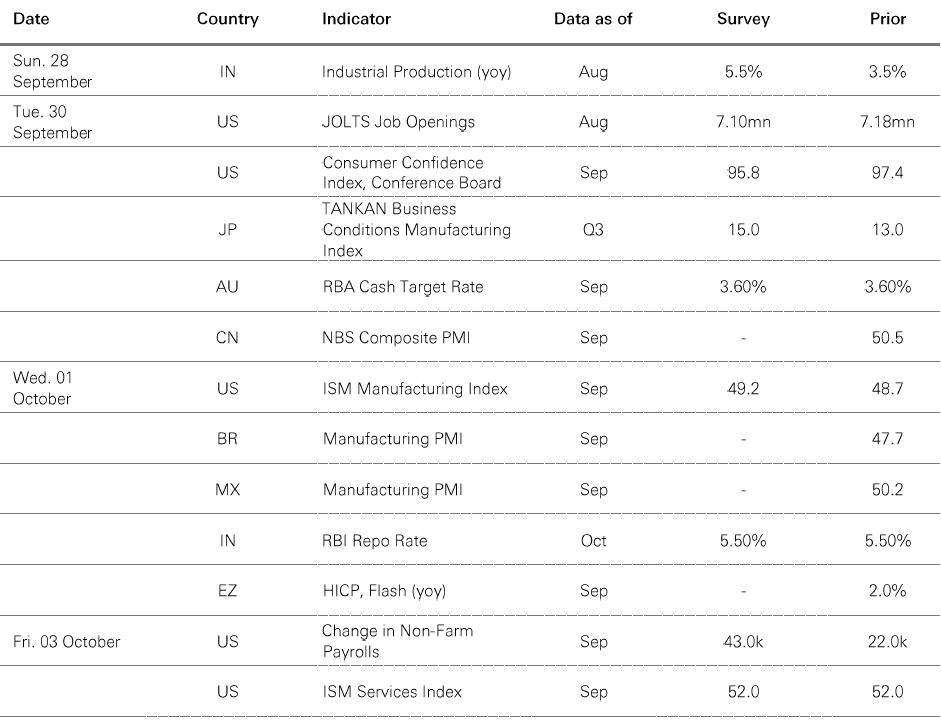
Task: Click the NBS Composite PMI indicator
Action: (395, 338)
